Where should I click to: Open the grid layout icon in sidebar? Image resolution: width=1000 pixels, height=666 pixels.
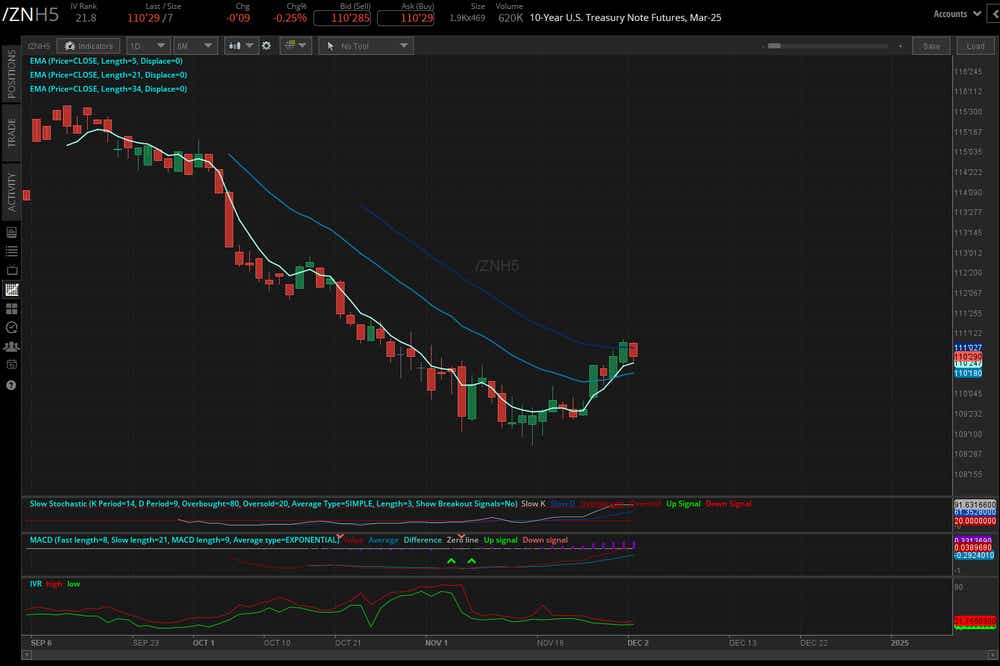[10, 307]
